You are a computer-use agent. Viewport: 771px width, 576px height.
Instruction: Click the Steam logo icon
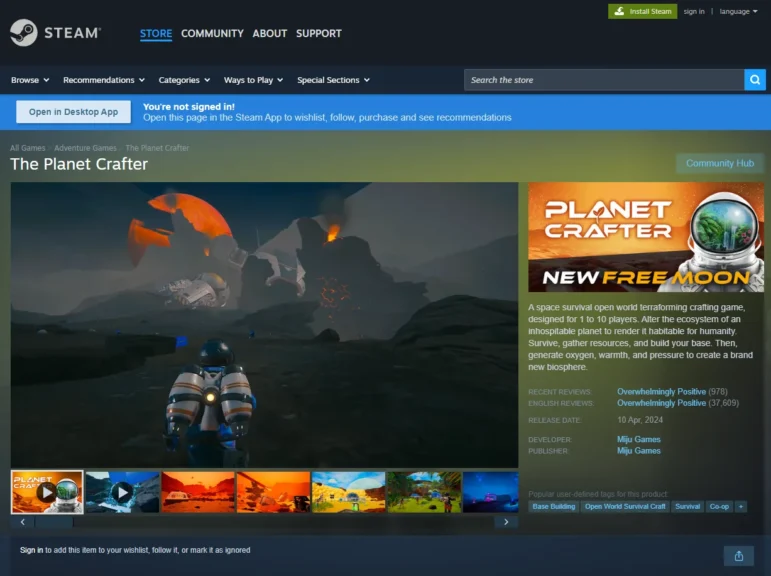[24, 32]
